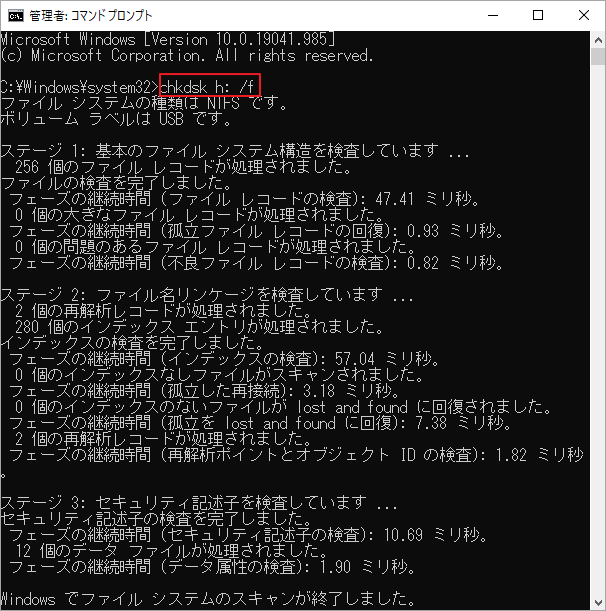
Task: Click the title text 管理者: コマンド プロンプト
Action: (91, 16)
